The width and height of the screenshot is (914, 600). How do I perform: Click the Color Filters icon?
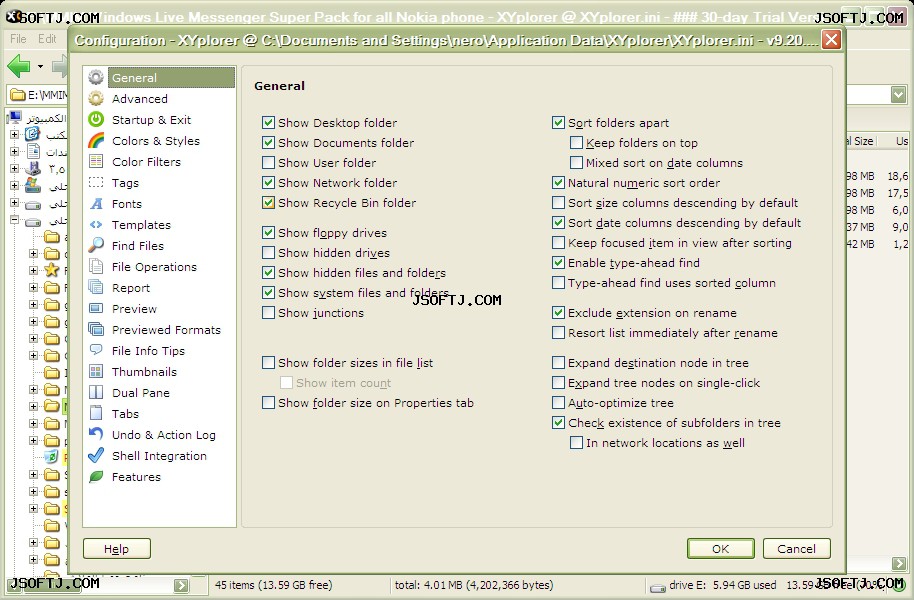[96, 162]
